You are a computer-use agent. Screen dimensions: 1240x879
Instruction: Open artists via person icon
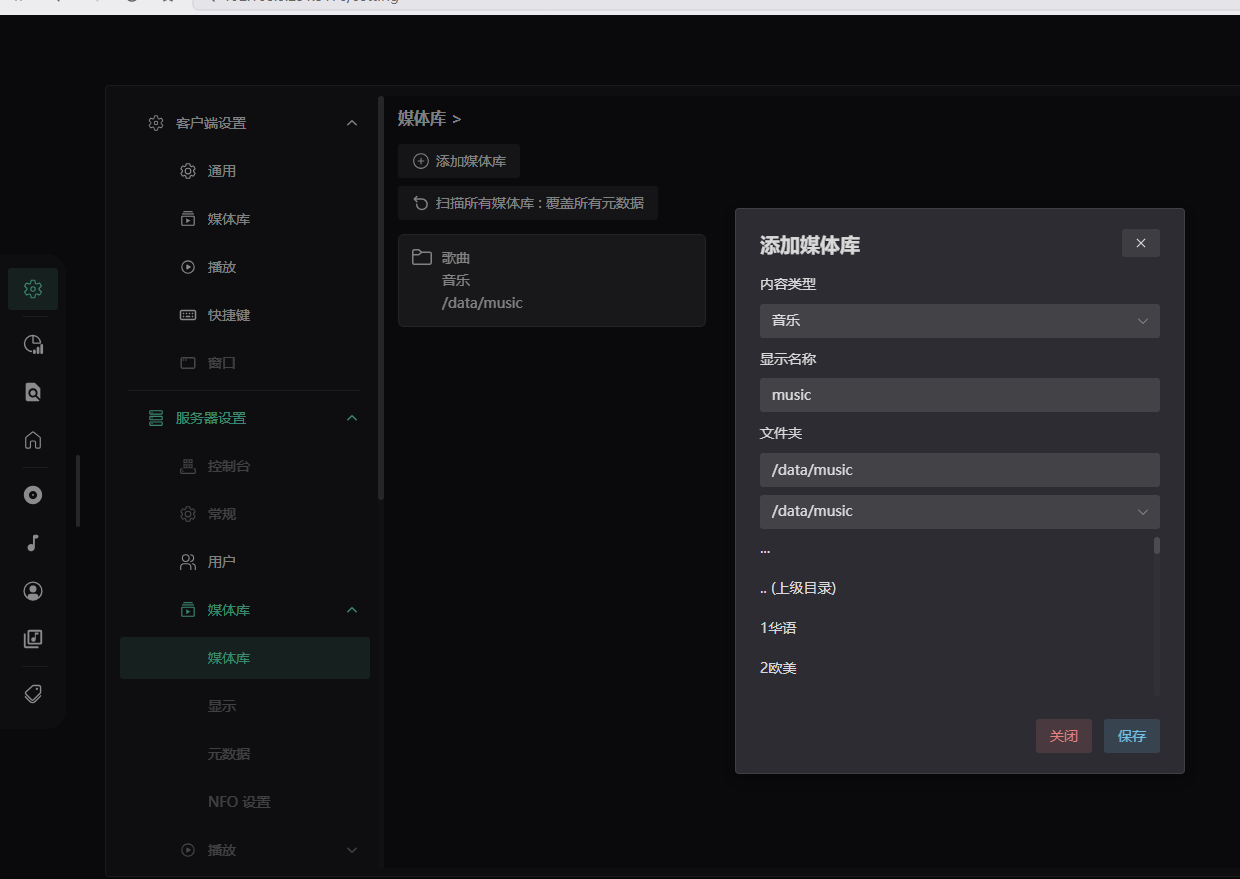point(33,591)
